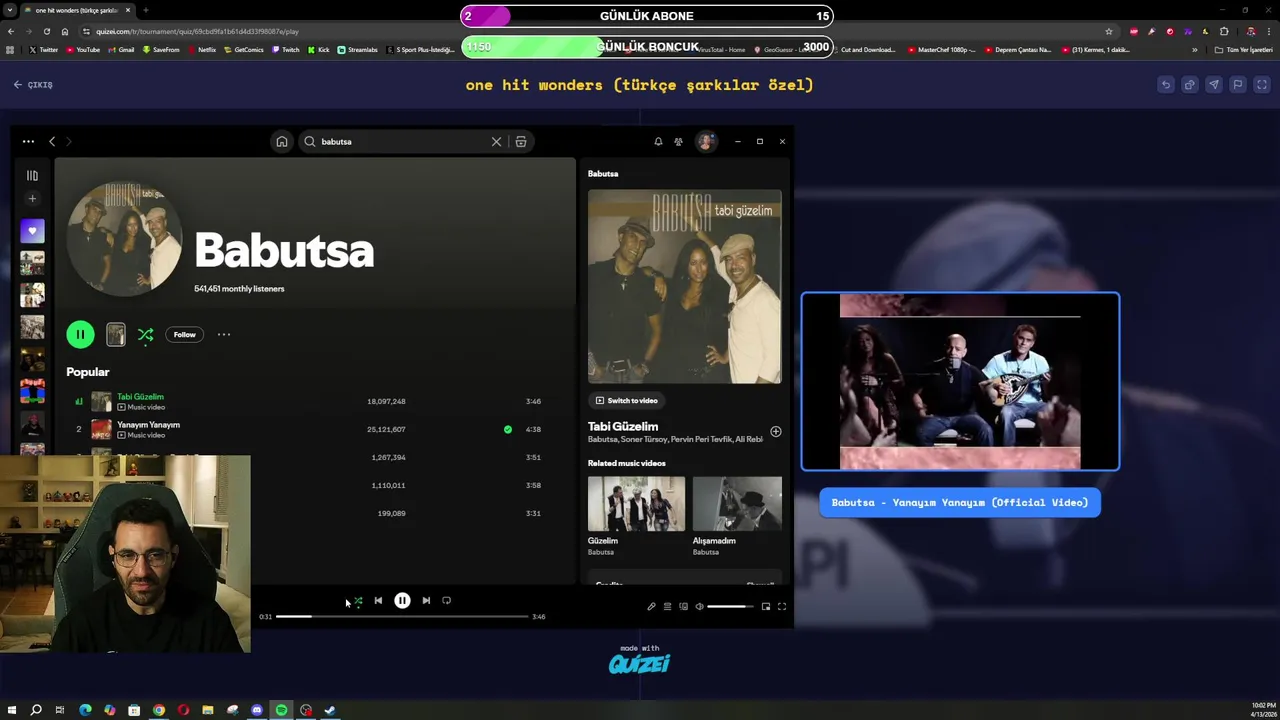The width and height of the screenshot is (1280, 720).
Task: Open more options for Babutsa artist
Action: tap(224, 335)
